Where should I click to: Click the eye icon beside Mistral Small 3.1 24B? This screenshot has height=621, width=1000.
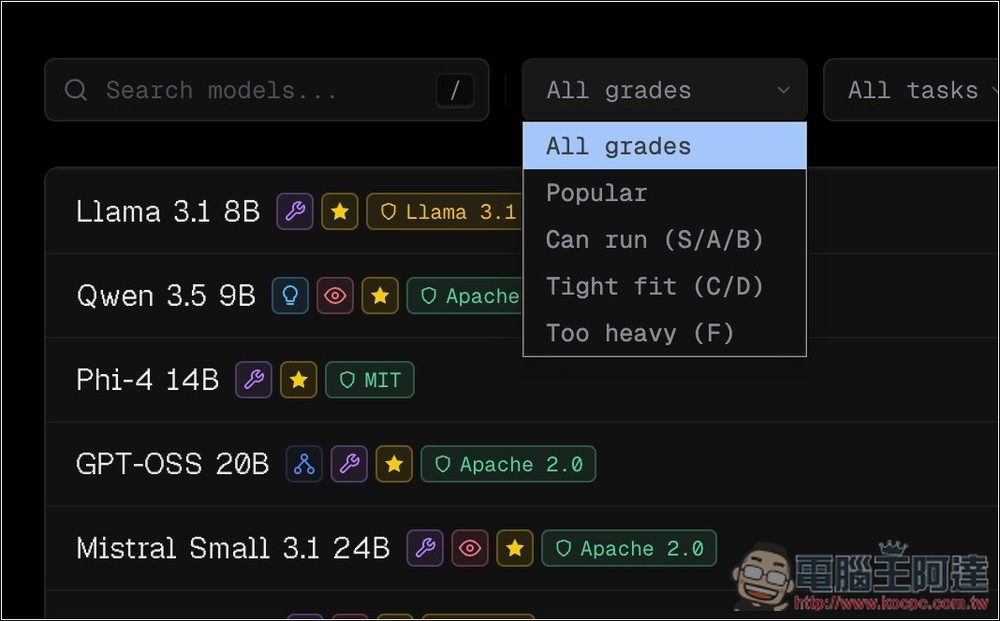point(470,548)
